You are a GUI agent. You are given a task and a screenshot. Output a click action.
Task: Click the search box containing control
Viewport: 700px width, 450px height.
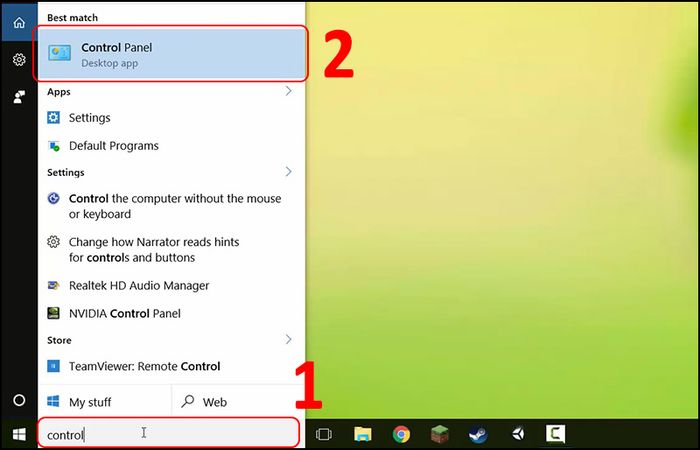168,433
